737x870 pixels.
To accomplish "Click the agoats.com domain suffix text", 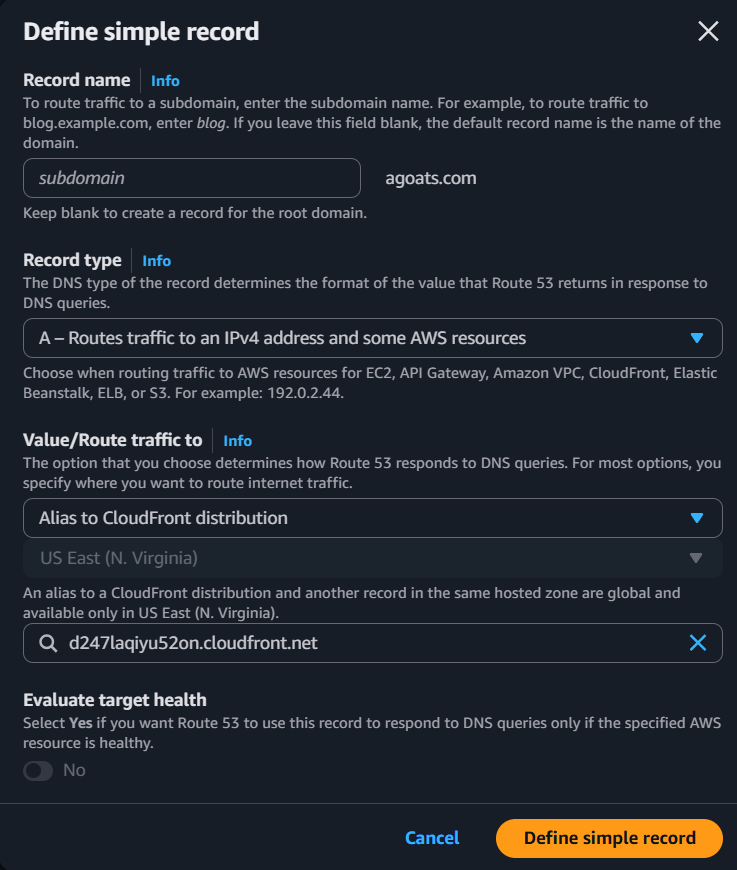I will click(430, 178).
